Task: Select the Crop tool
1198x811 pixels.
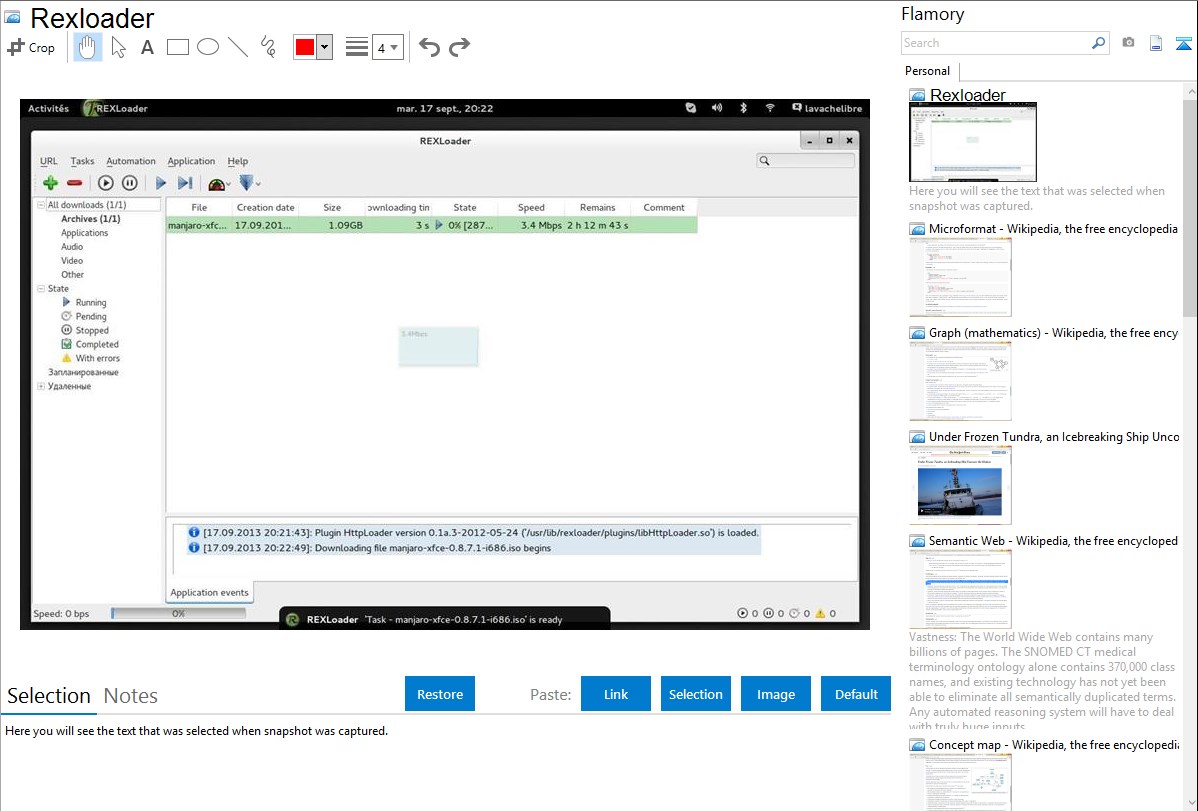Action: click(x=31, y=47)
